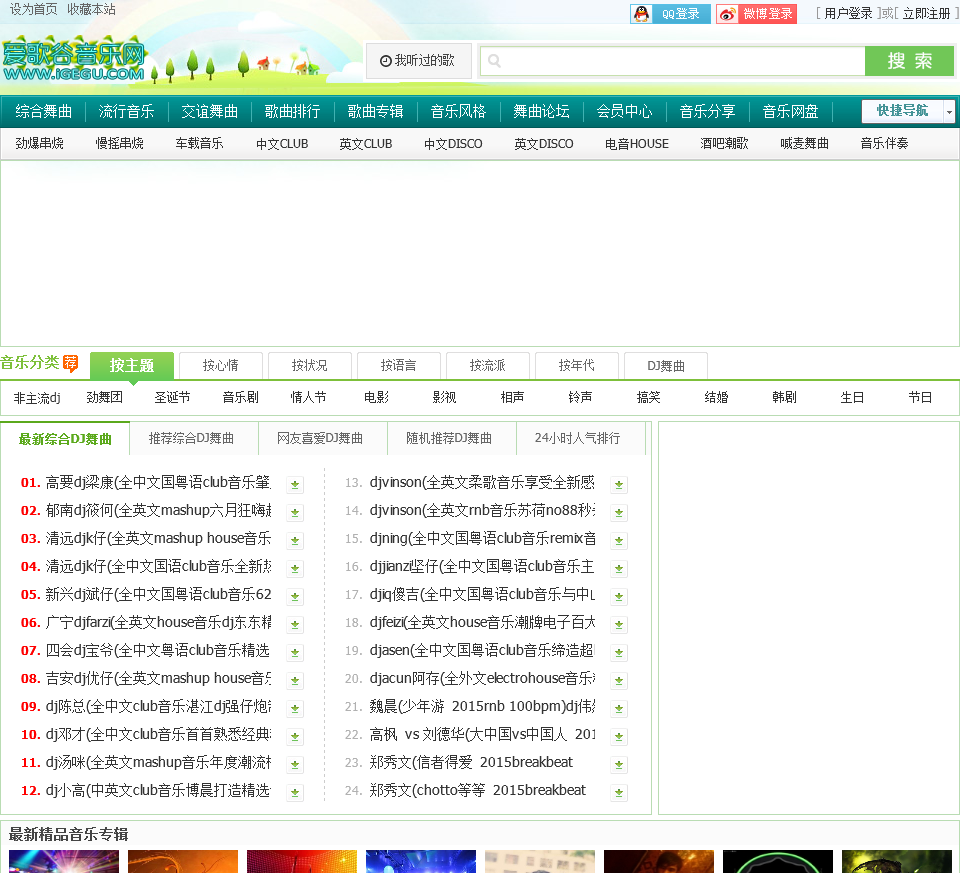960x873 pixels.
Task: Open 情人节 theme
Action: click(309, 397)
